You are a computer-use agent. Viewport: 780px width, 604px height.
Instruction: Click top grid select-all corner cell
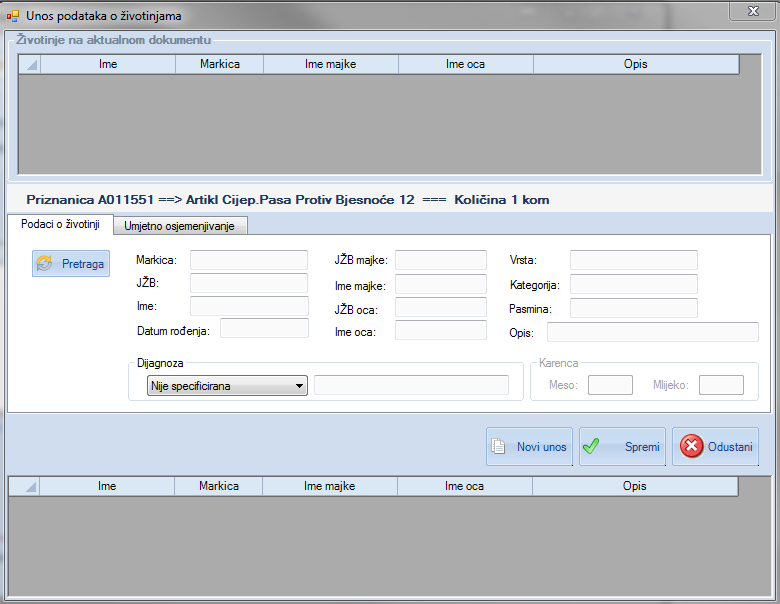[29, 64]
